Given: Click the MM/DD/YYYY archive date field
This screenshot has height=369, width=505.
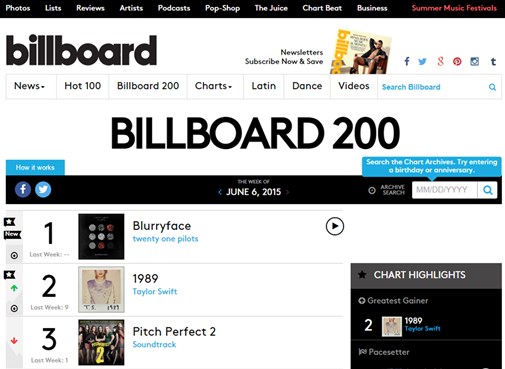Looking at the screenshot, I should 444,190.
